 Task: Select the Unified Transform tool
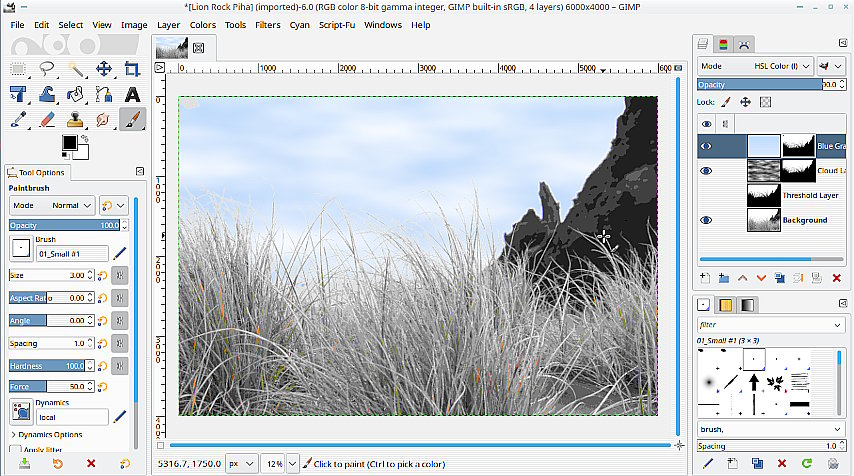(x=18, y=94)
